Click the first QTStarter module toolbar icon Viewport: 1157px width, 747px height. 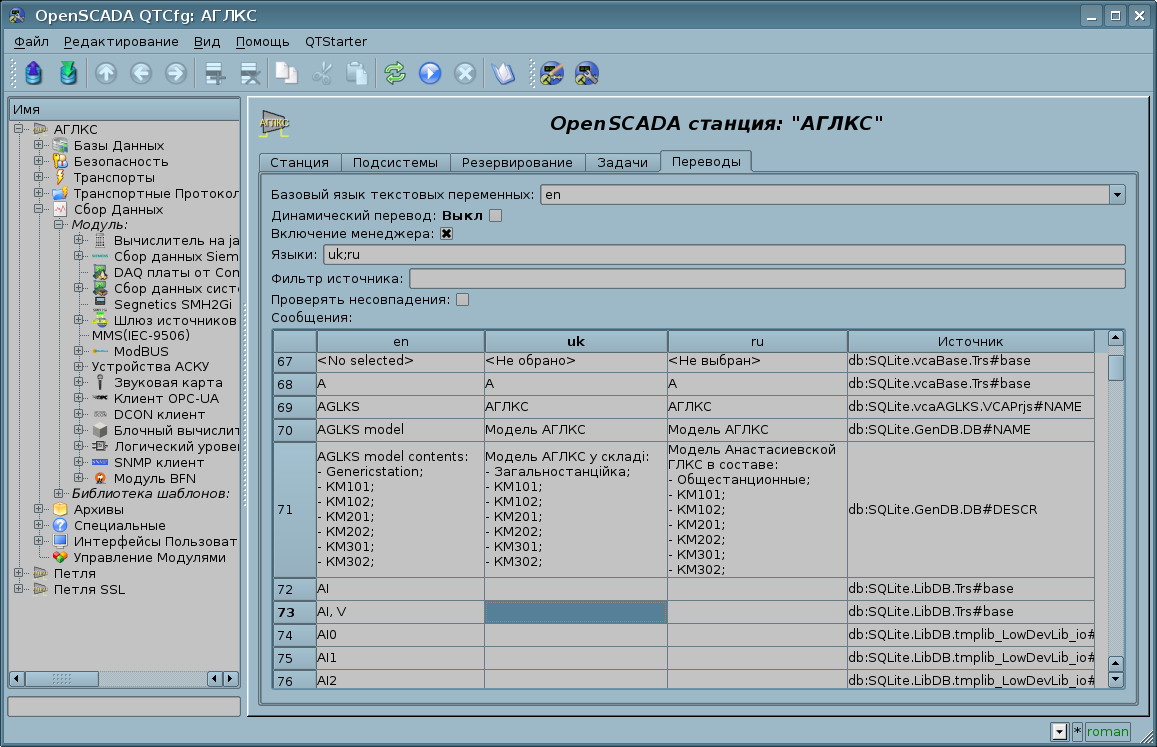[552, 73]
